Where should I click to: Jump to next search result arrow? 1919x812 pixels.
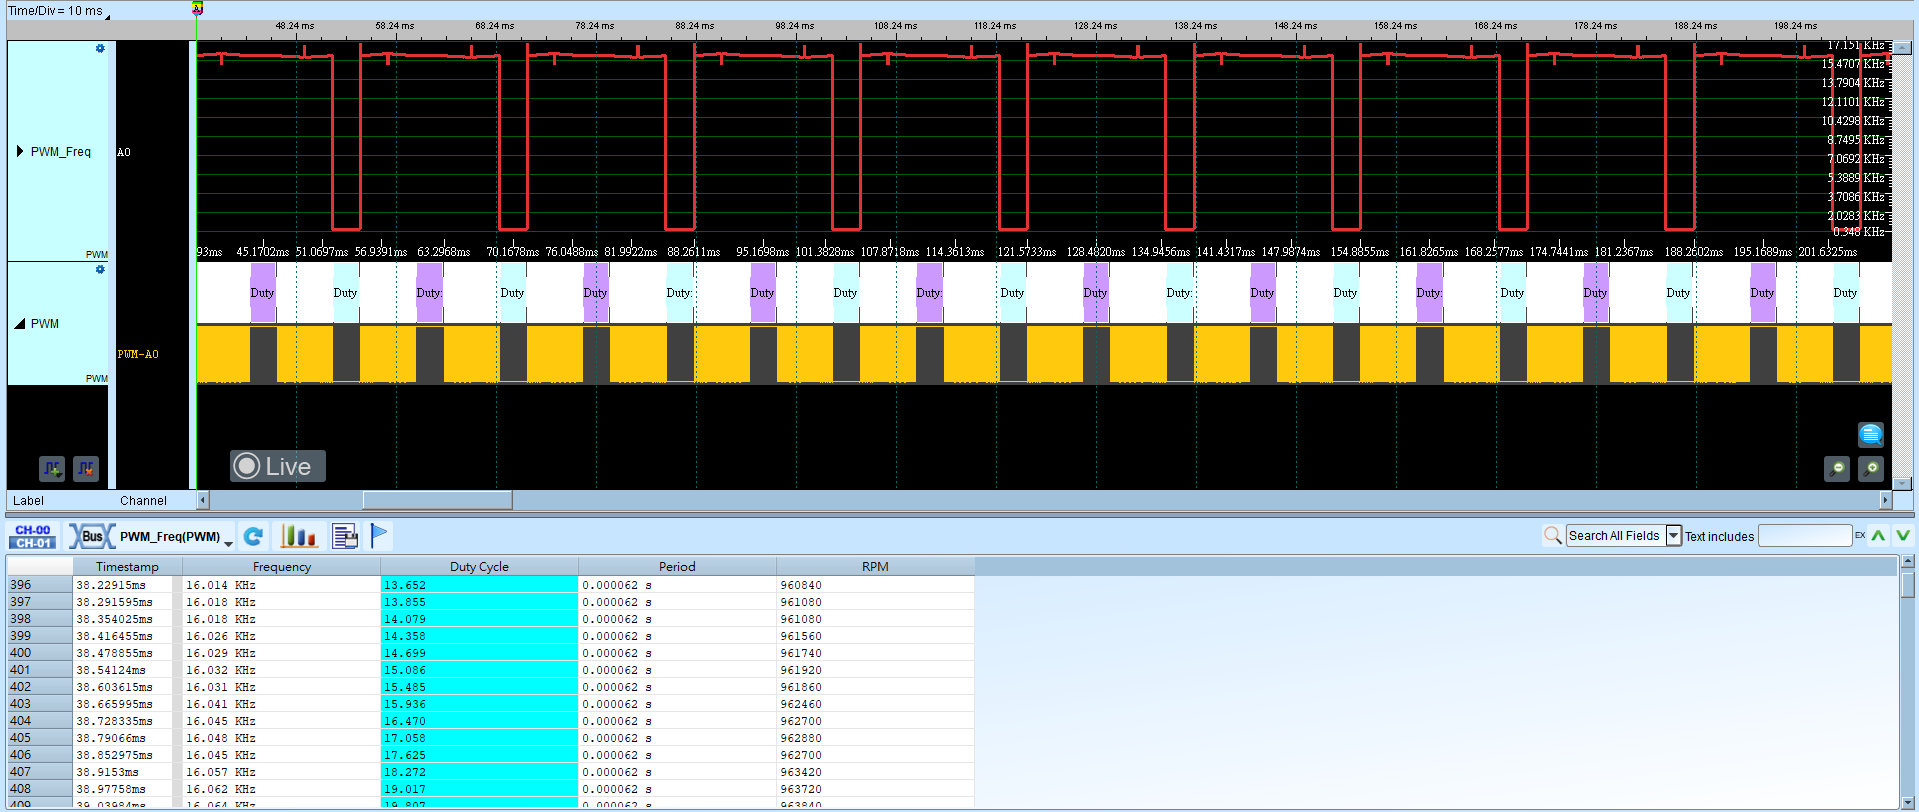tap(1903, 536)
